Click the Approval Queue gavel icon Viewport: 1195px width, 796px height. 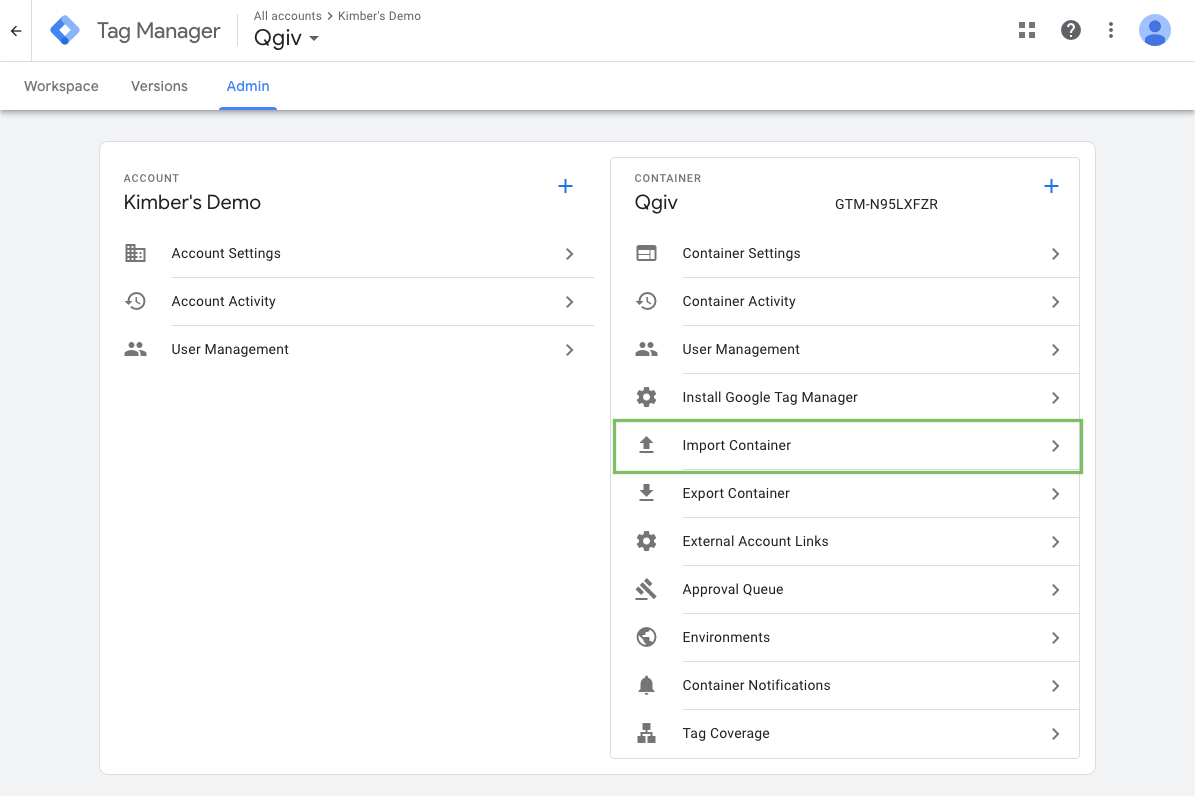(646, 589)
